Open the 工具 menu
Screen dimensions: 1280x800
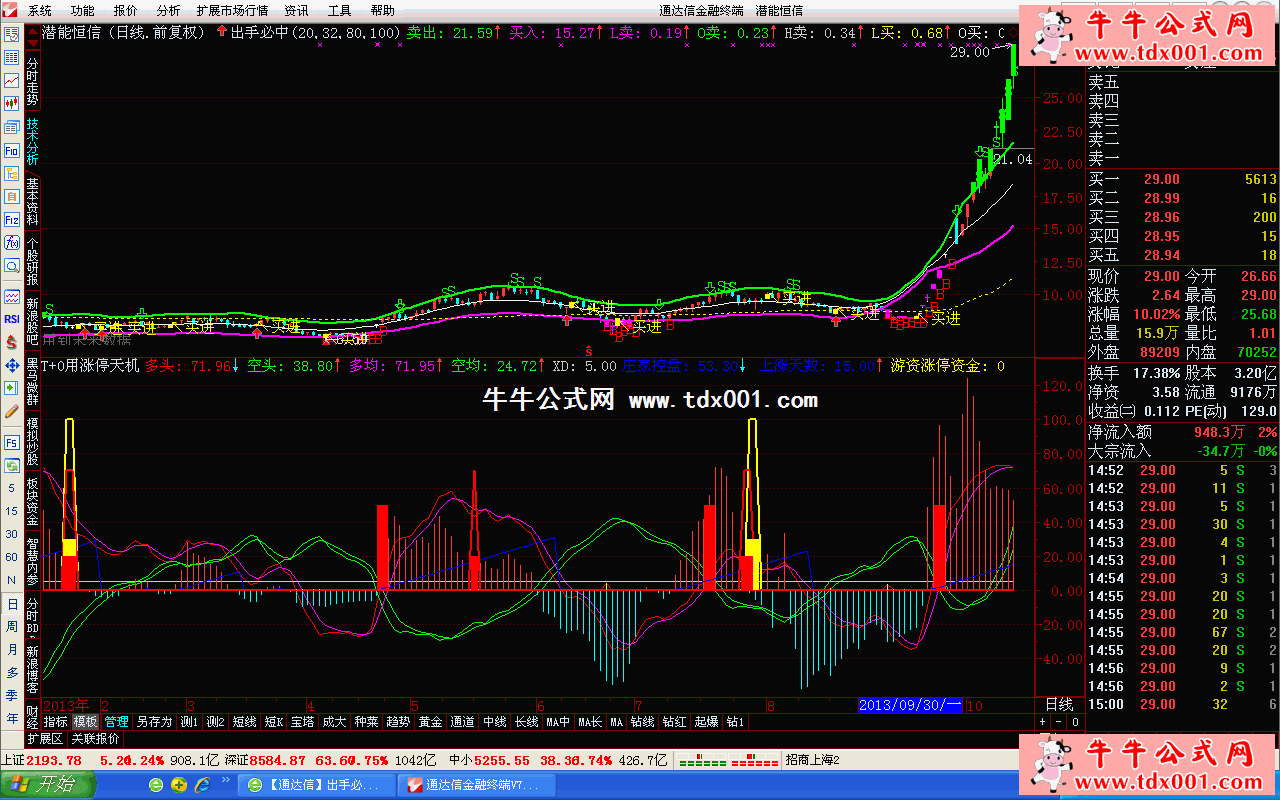pyautogui.click(x=340, y=10)
